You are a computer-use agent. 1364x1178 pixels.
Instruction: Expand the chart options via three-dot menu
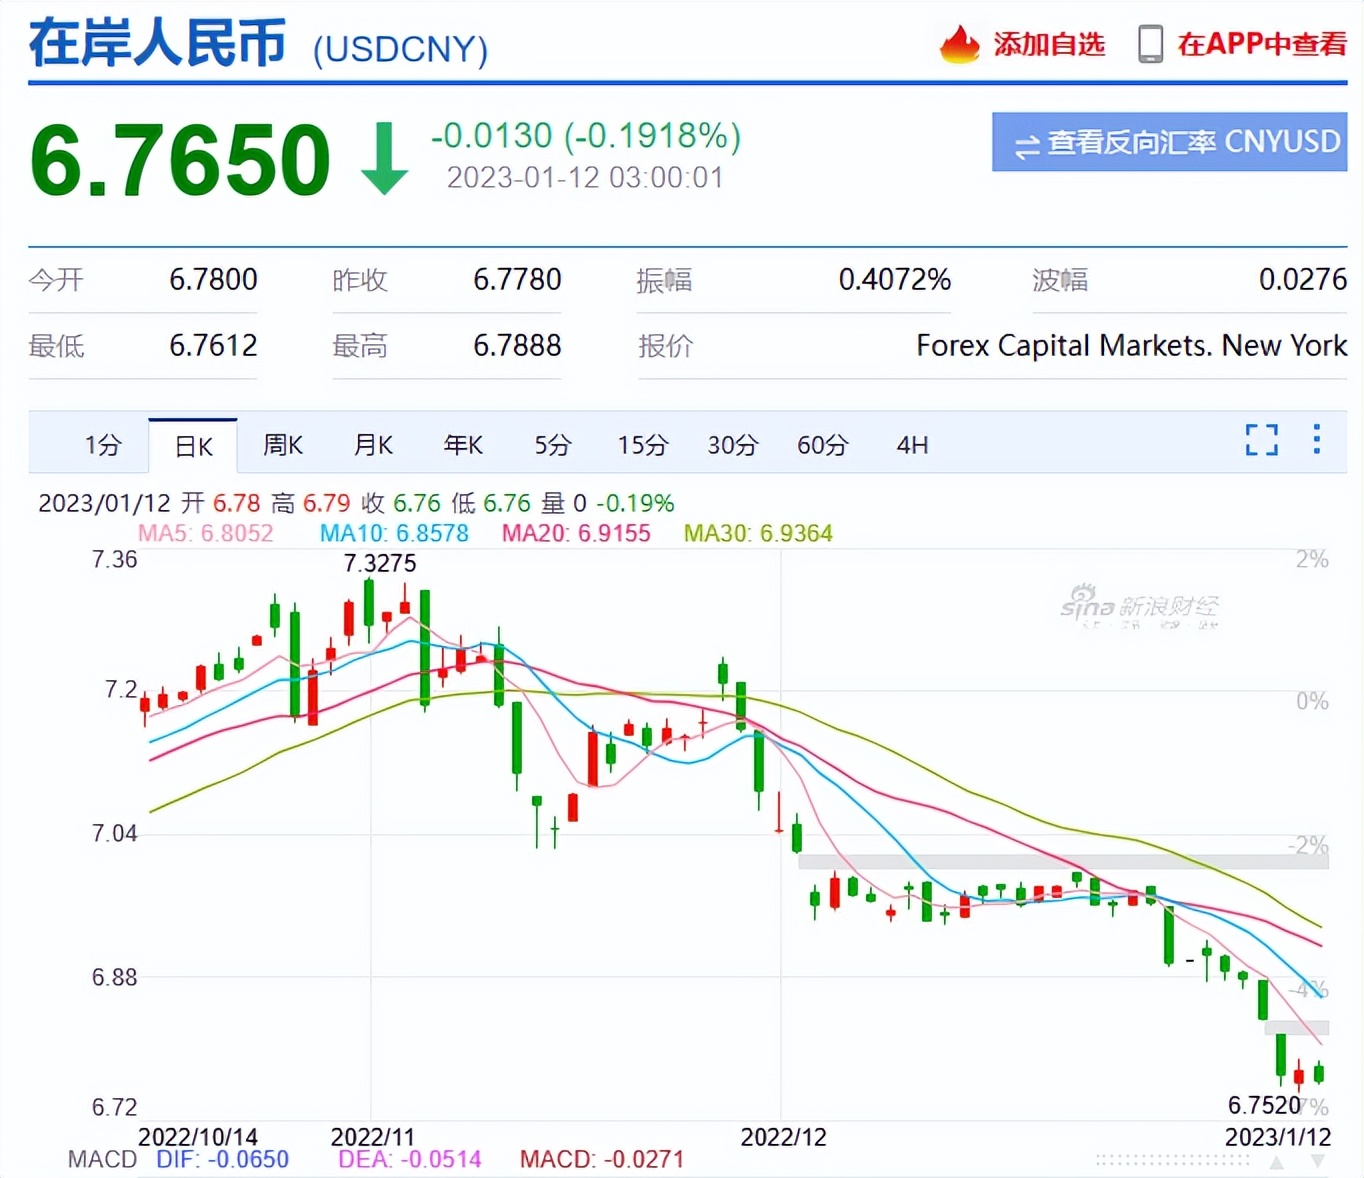click(x=1317, y=440)
